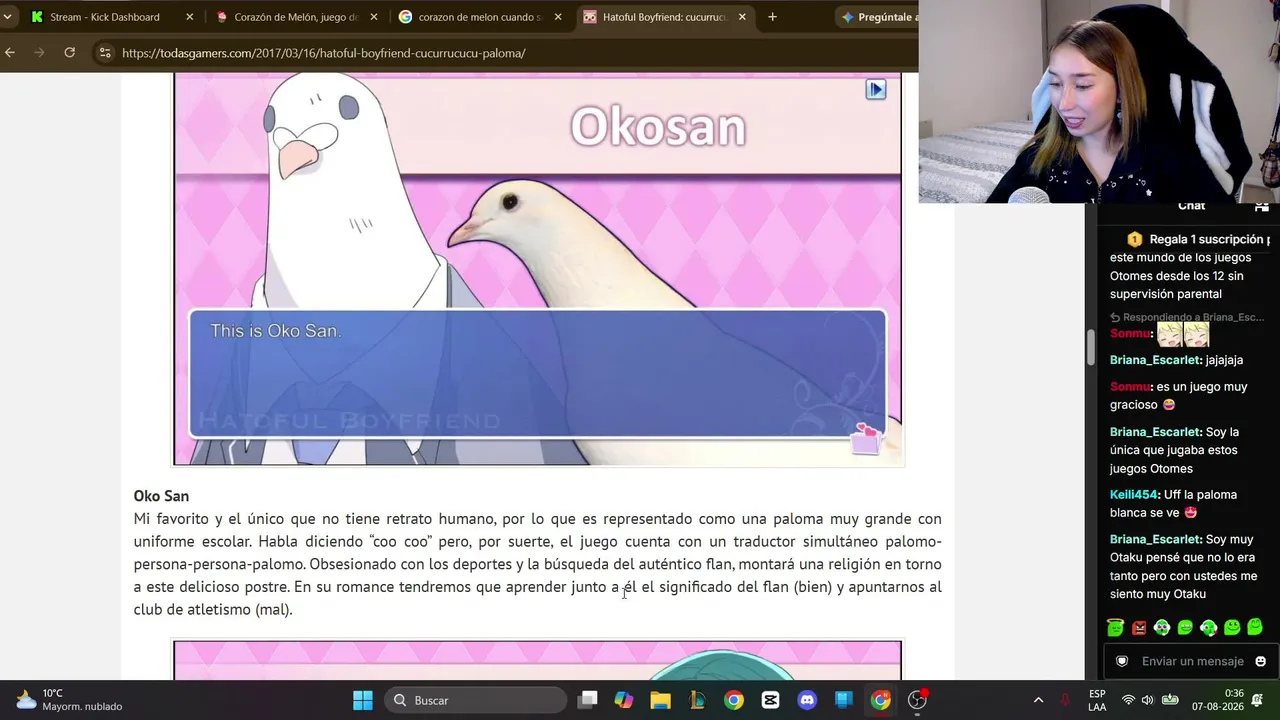
Task: Expand the tab search dropdown
Action: [8, 17]
